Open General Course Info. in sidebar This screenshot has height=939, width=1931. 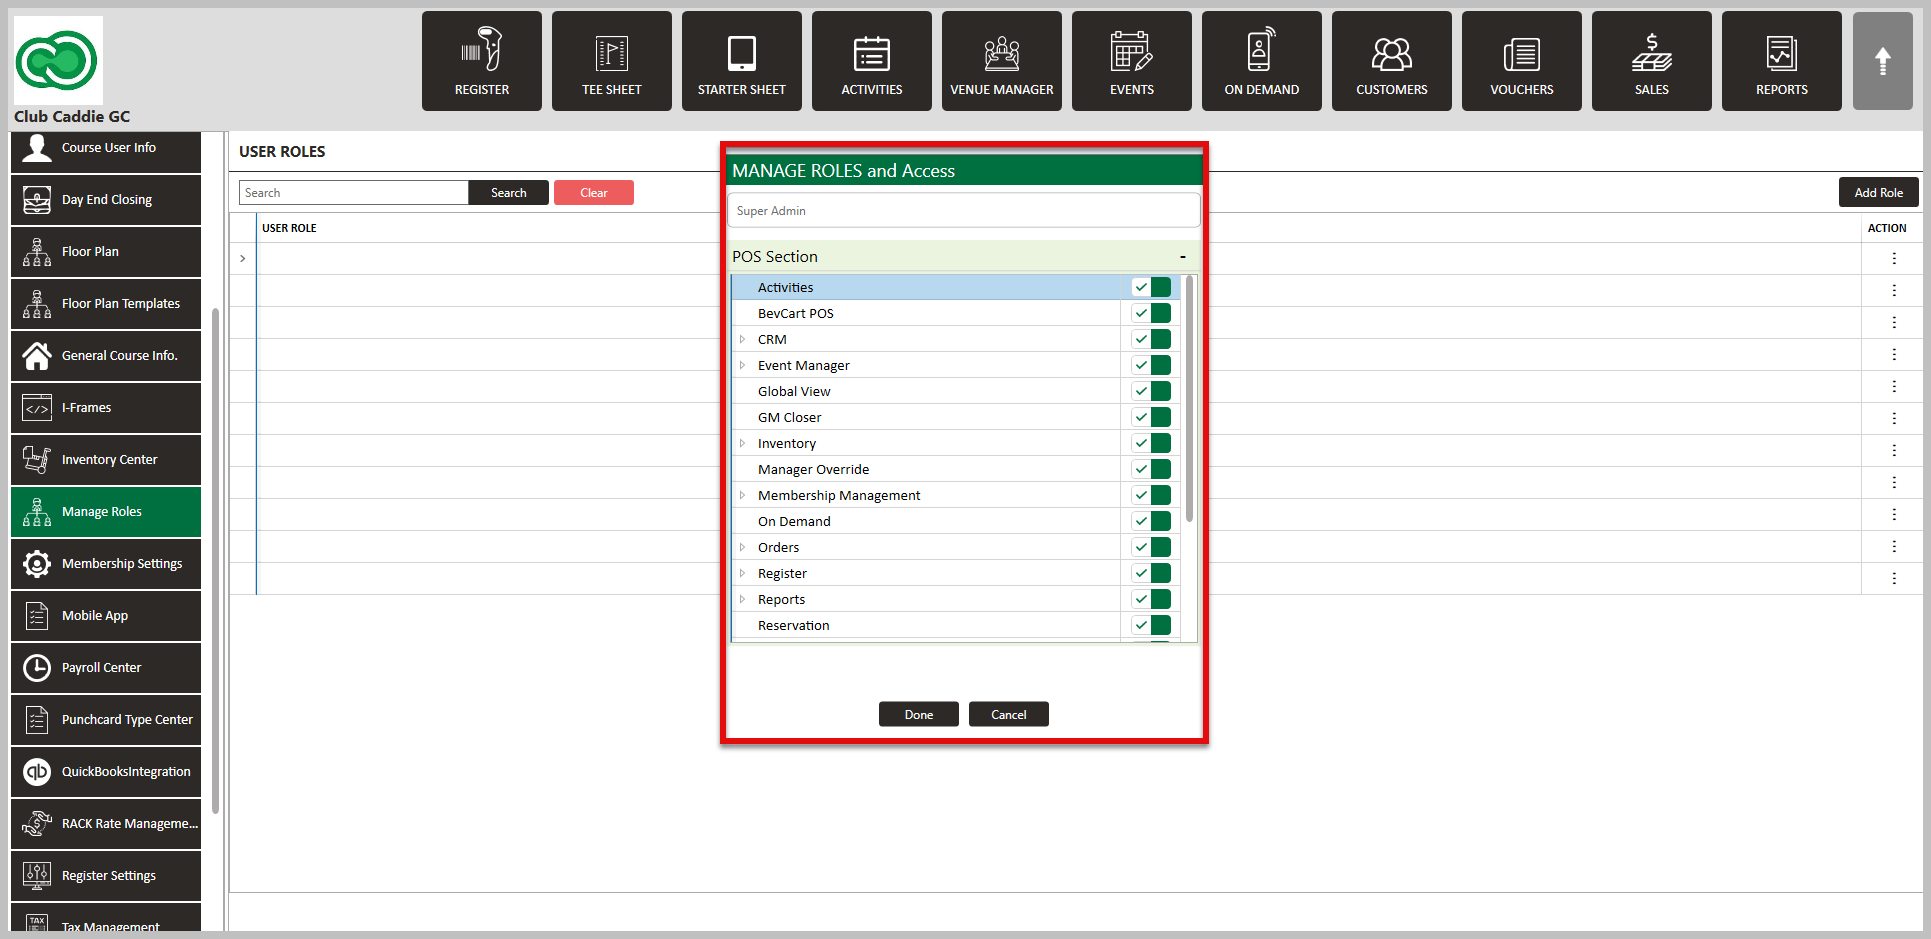pyautogui.click(x=106, y=356)
